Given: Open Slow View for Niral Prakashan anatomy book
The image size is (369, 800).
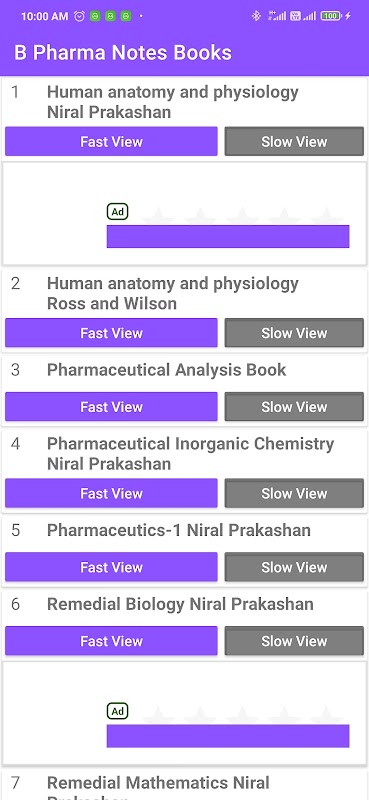Looking at the screenshot, I should 294,141.
